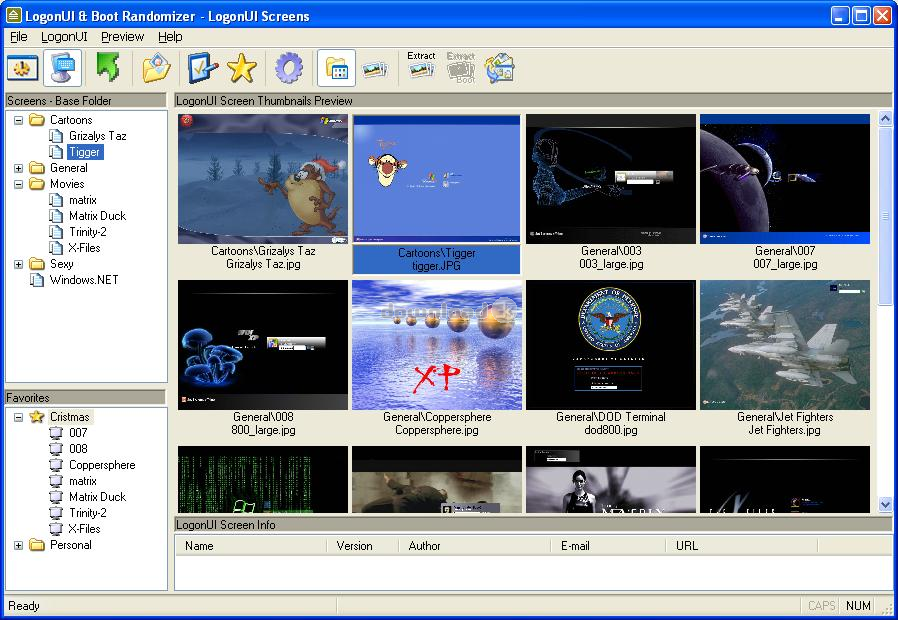898x620 pixels.
Task: Select the Coppersphere thumbnail
Action: [437, 345]
